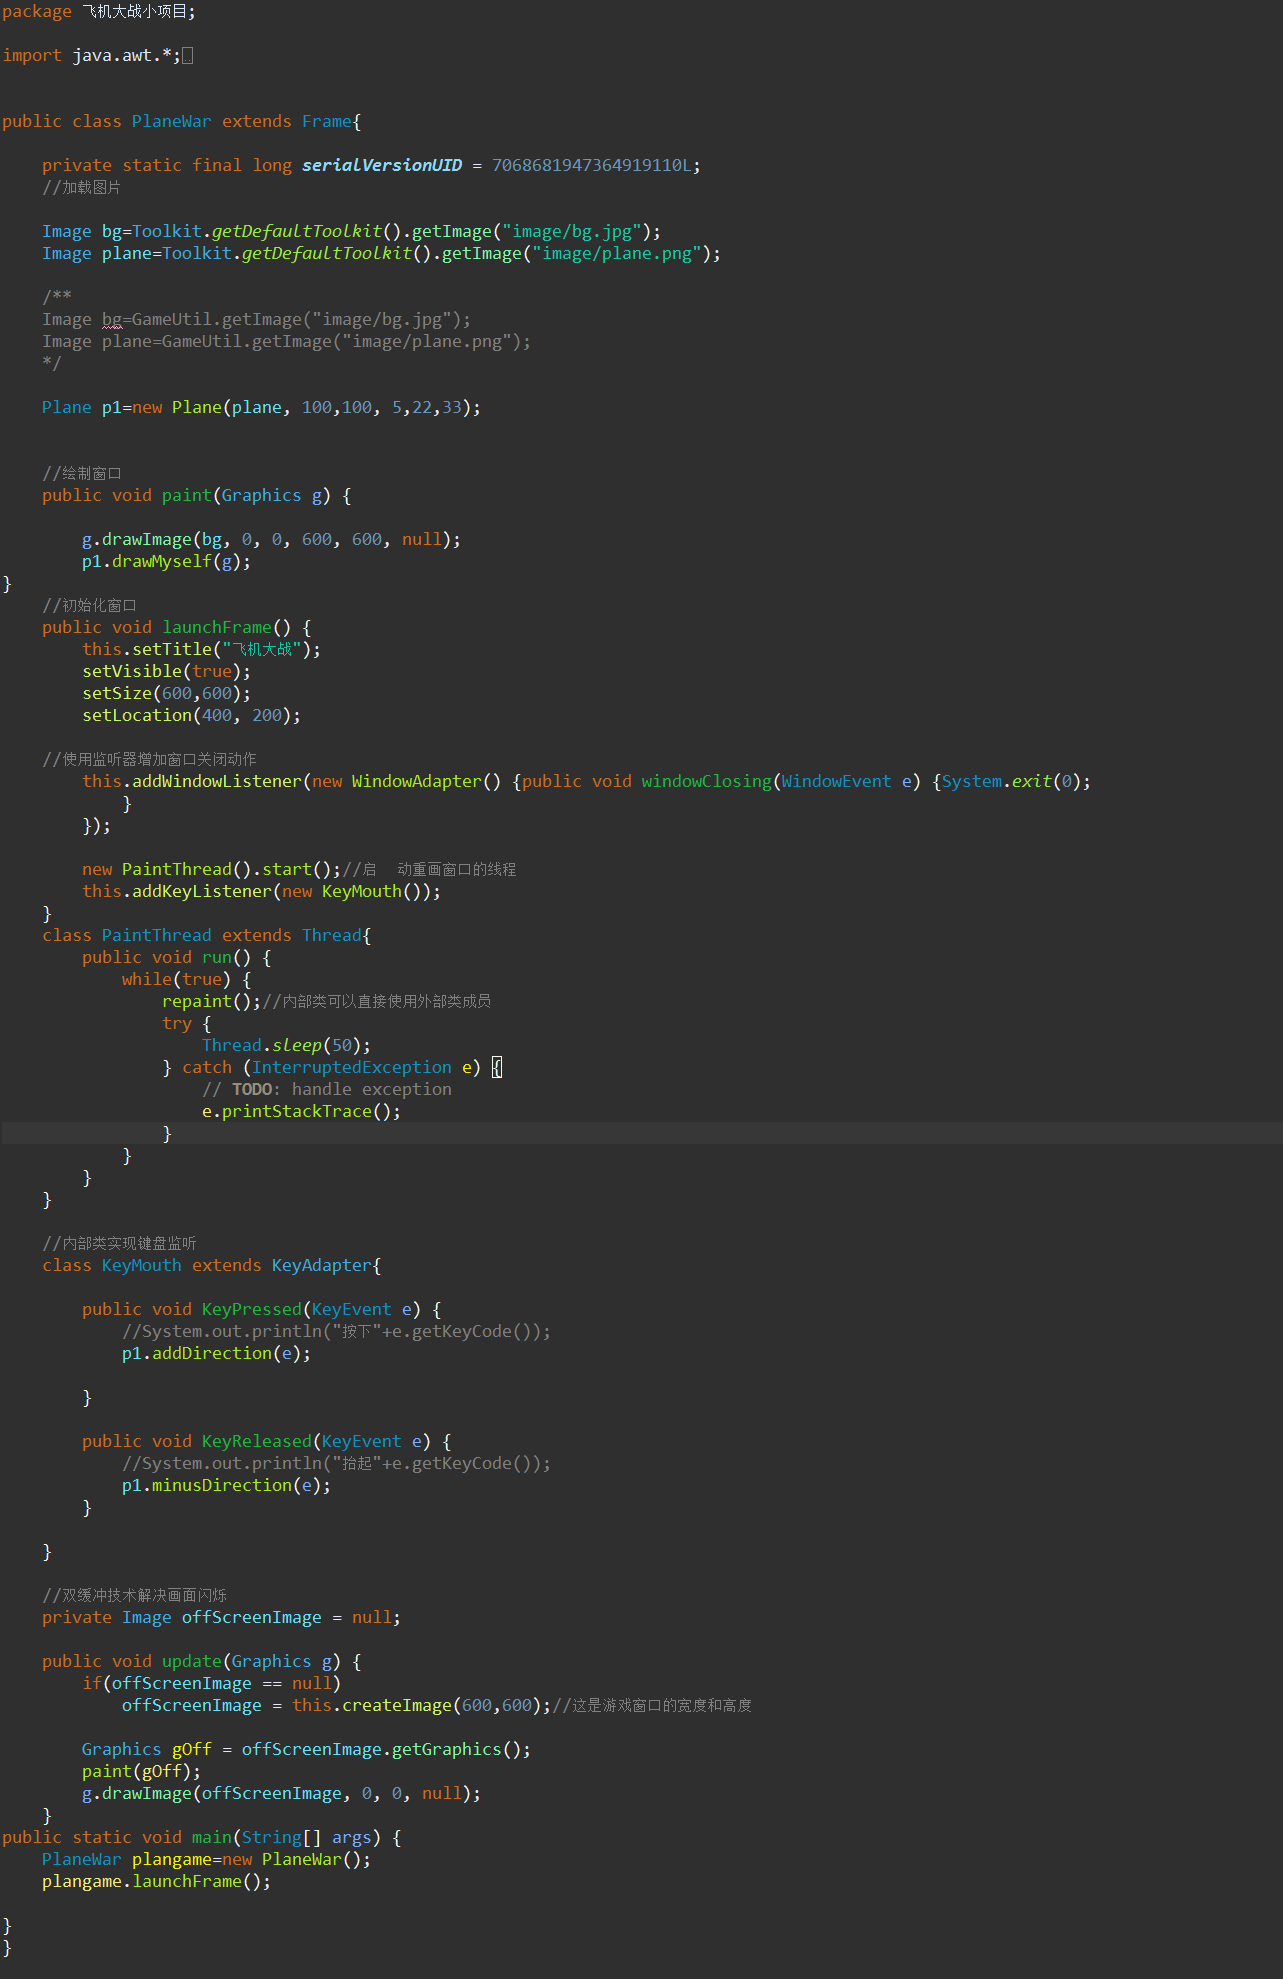Click commented line 'Image bg=GameUtil.getImage'

[256, 320]
